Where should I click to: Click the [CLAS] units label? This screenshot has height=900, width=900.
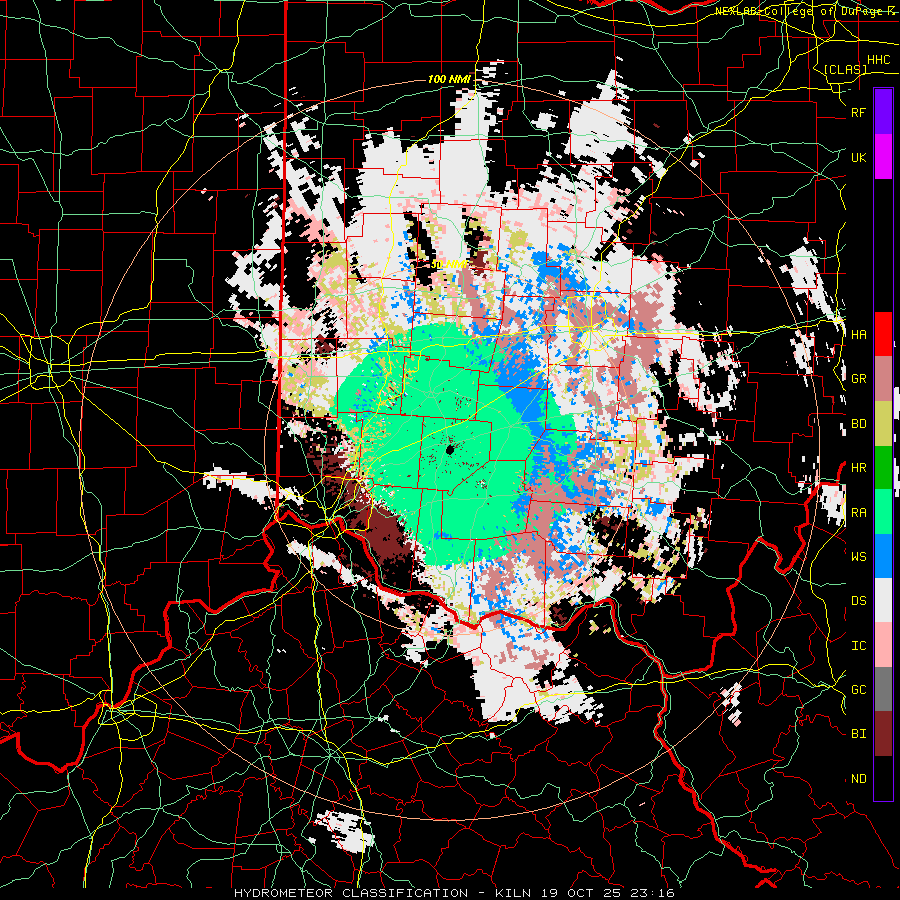click(845, 69)
